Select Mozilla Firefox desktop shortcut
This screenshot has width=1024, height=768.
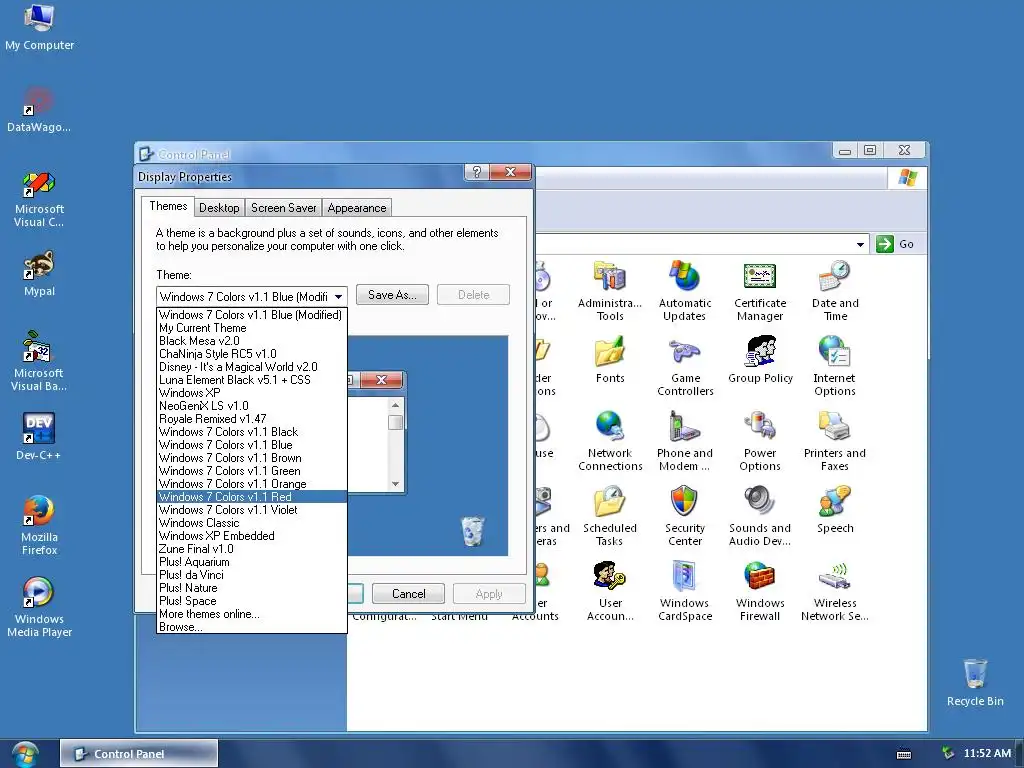pyautogui.click(x=39, y=525)
